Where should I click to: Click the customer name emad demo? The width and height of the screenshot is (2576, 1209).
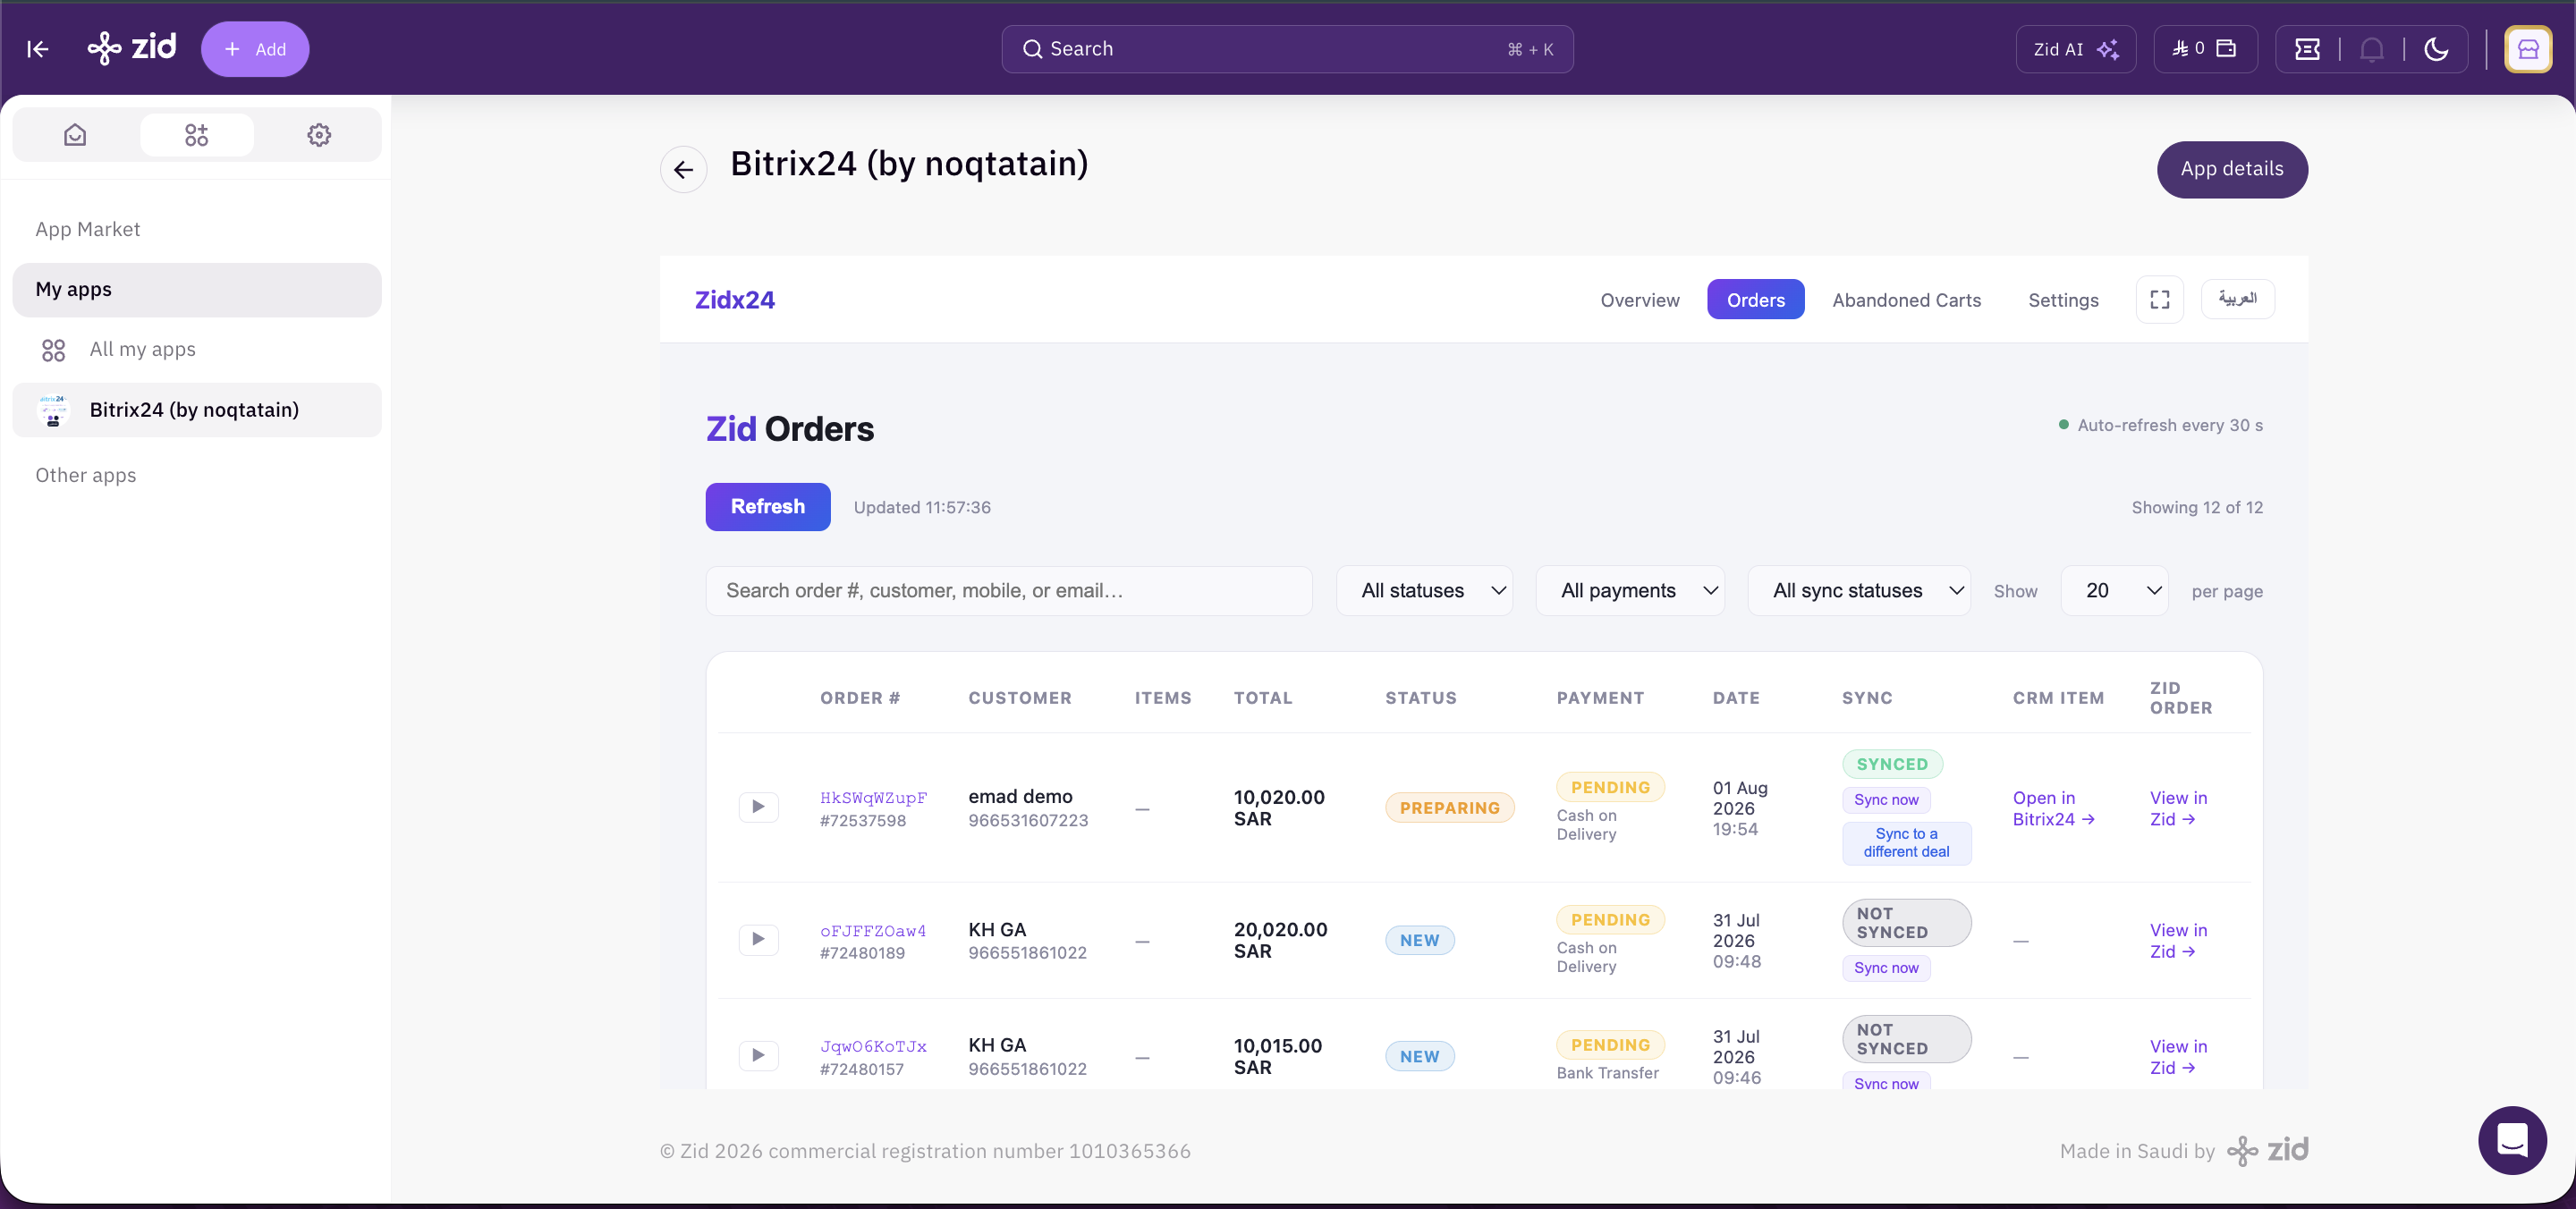click(1020, 796)
